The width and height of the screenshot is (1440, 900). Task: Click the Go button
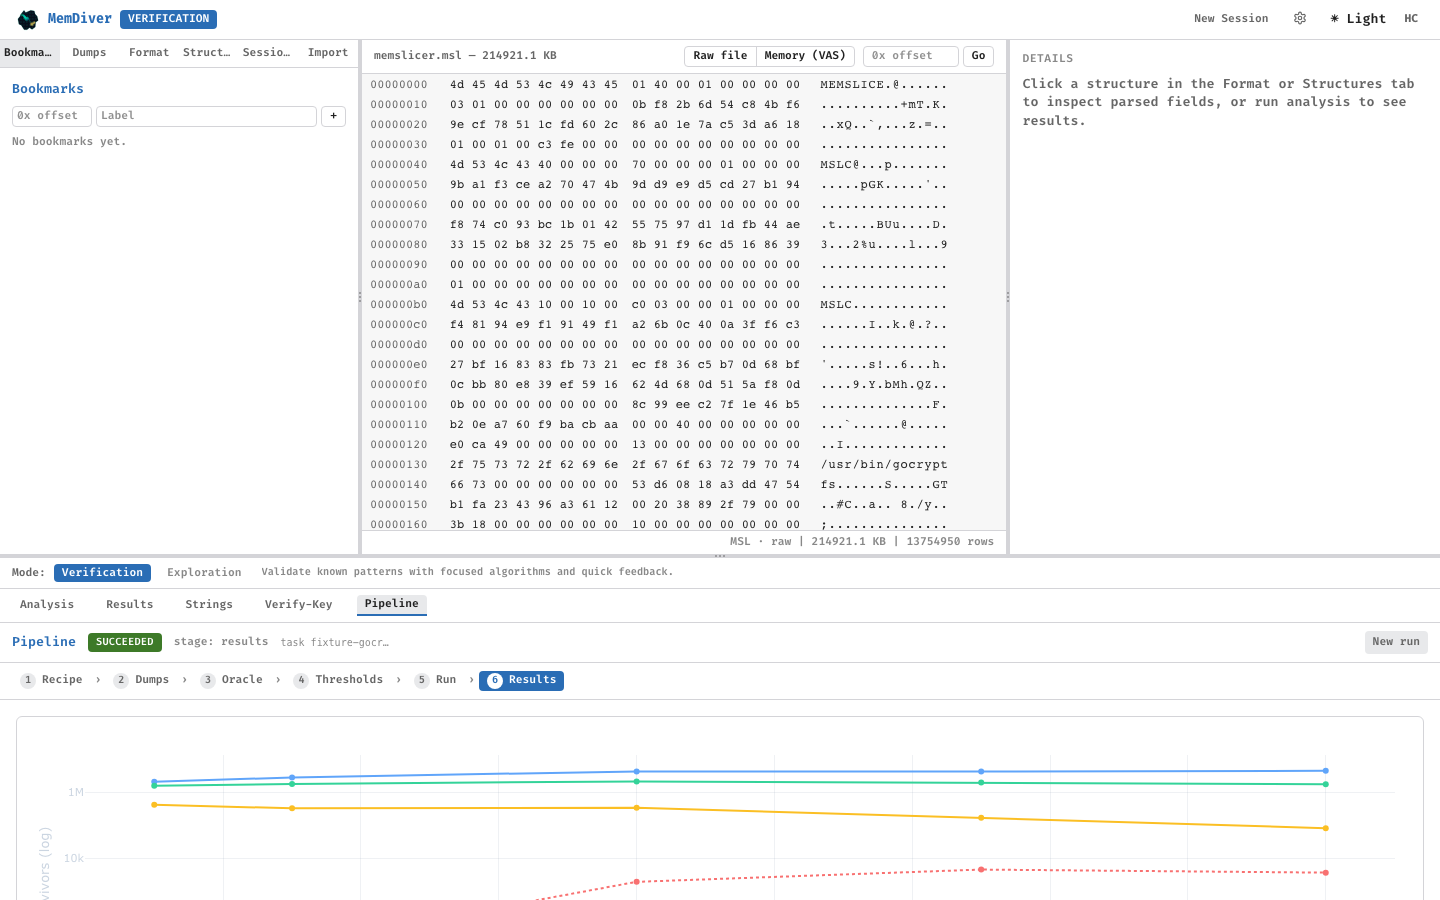pos(978,56)
